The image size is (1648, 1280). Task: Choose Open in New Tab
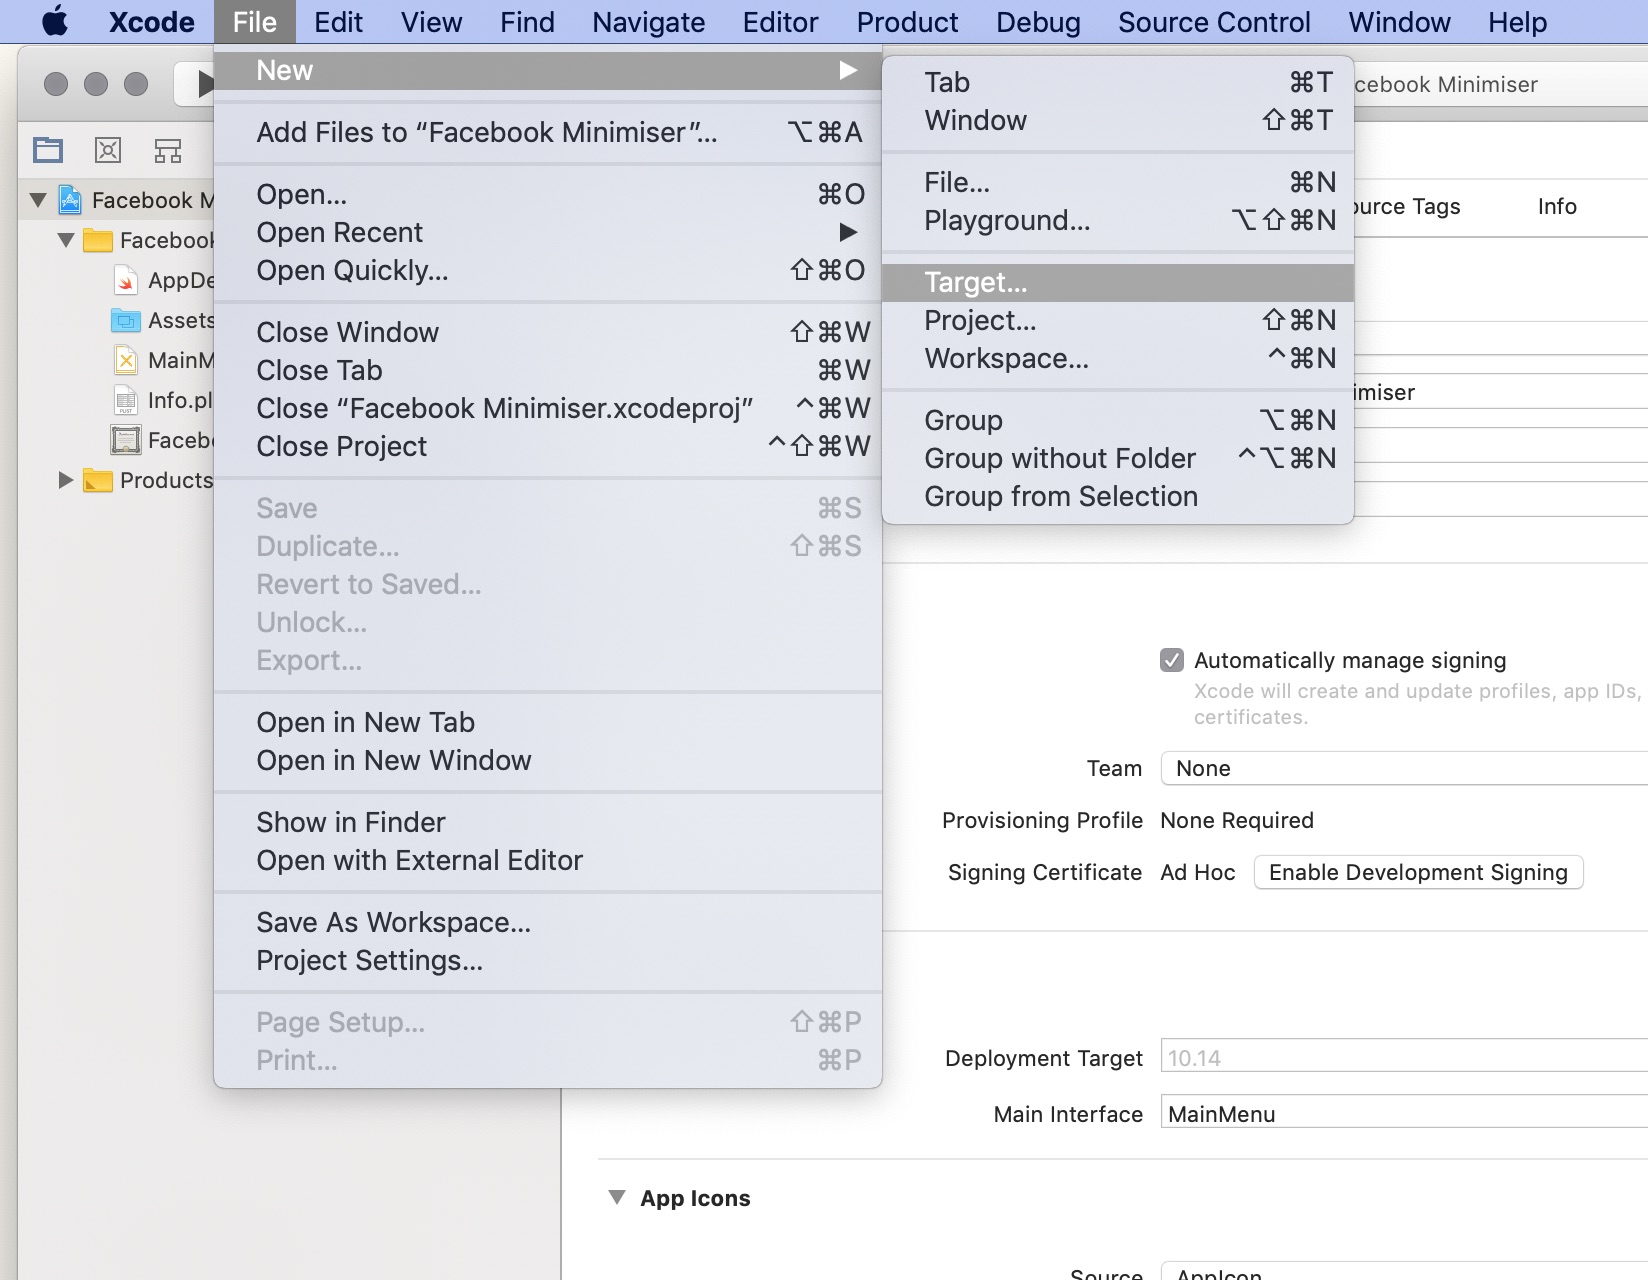[548, 722]
